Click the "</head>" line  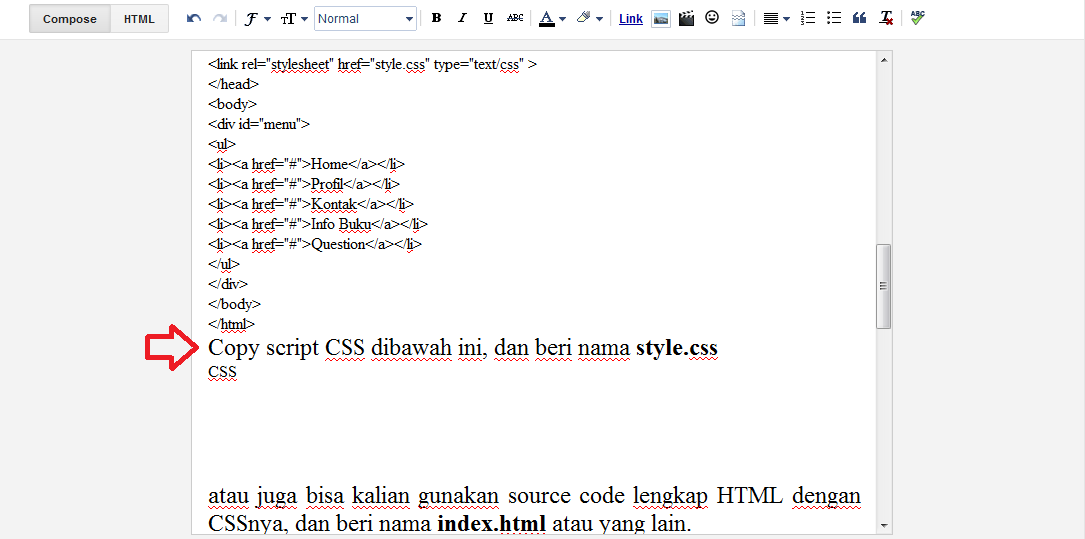234,84
